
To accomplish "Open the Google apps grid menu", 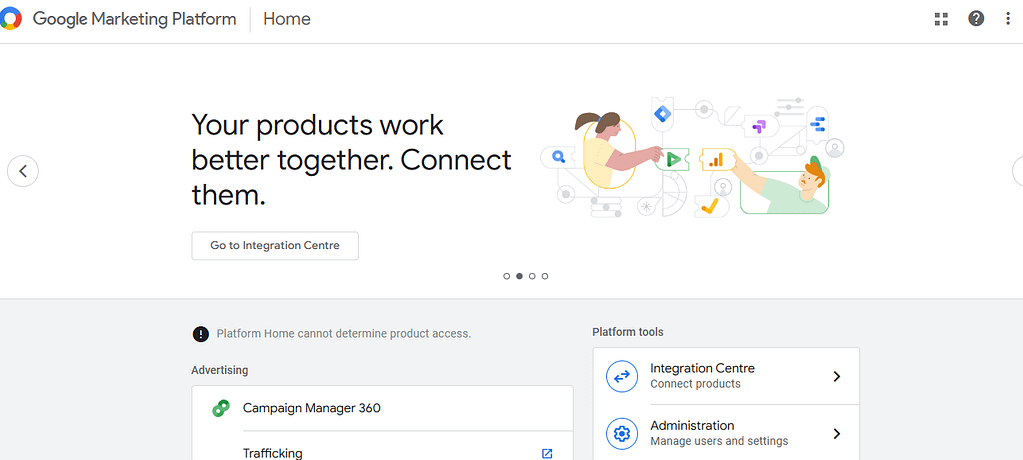I will (x=941, y=19).
